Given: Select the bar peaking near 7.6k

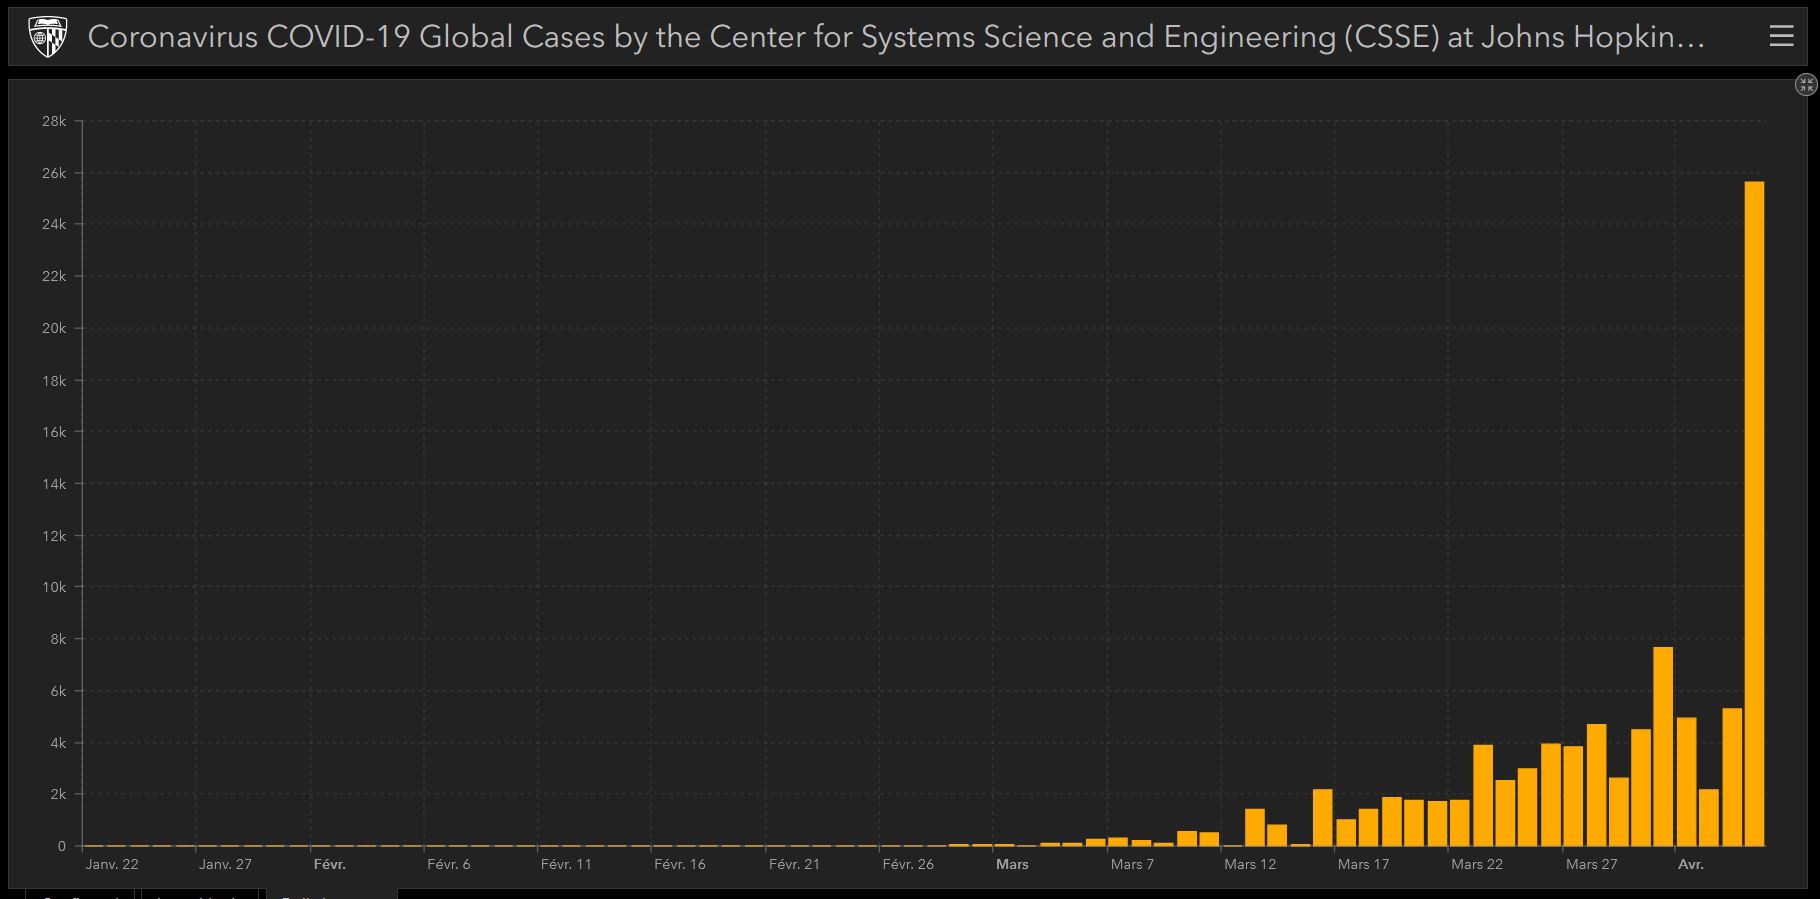Looking at the screenshot, I should [x=1663, y=747].
